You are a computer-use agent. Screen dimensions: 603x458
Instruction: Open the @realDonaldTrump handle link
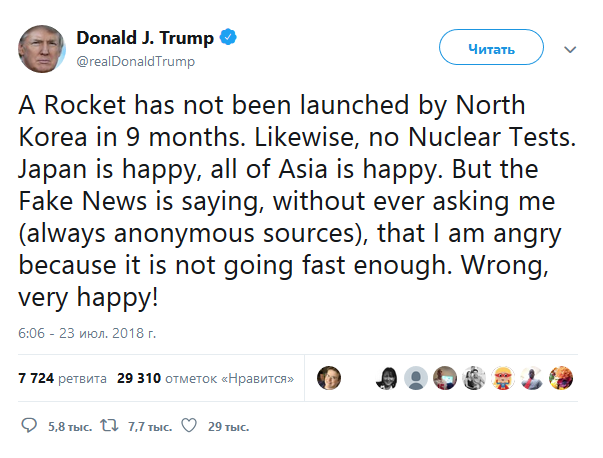point(135,61)
